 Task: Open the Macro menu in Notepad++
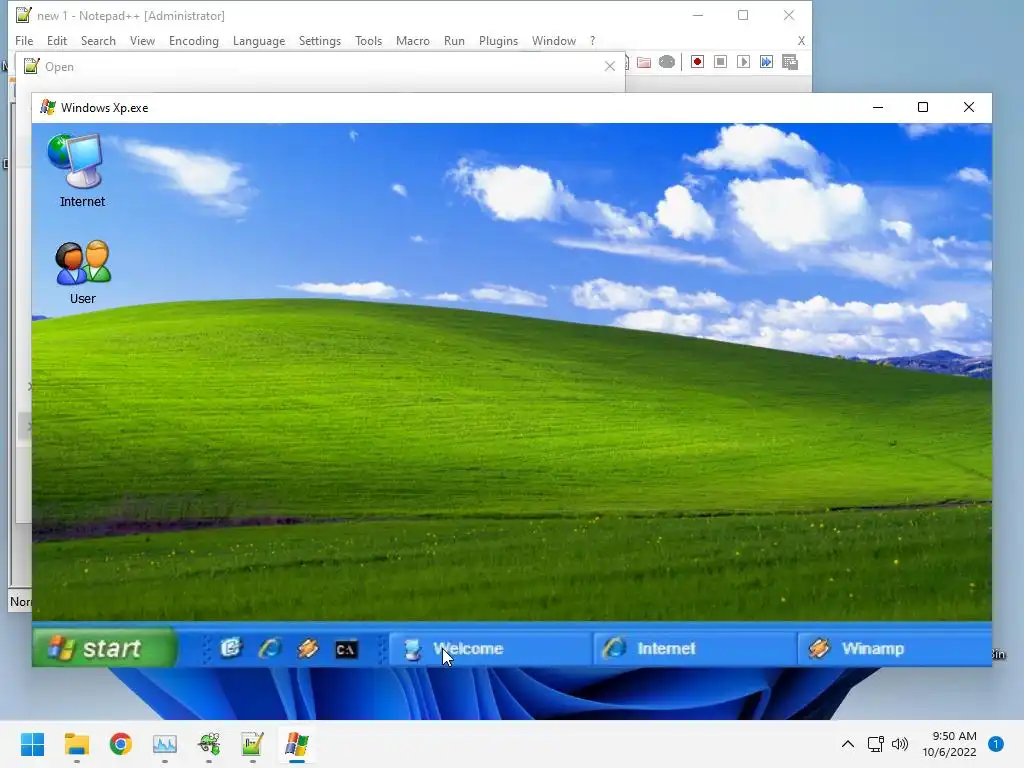click(413, 40)
